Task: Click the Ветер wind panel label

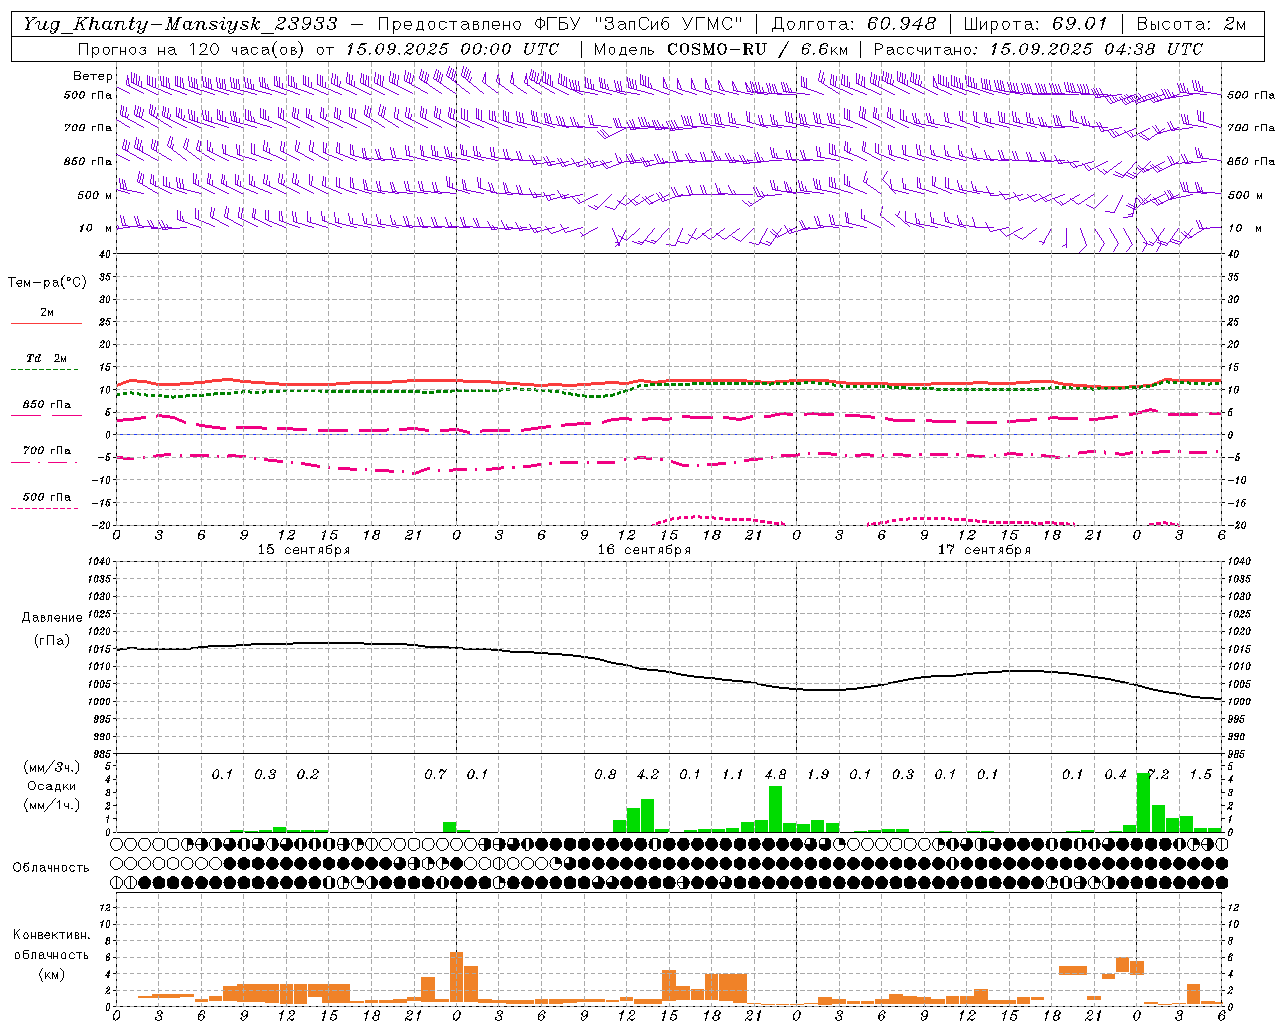Action: [x=92, y=76]
